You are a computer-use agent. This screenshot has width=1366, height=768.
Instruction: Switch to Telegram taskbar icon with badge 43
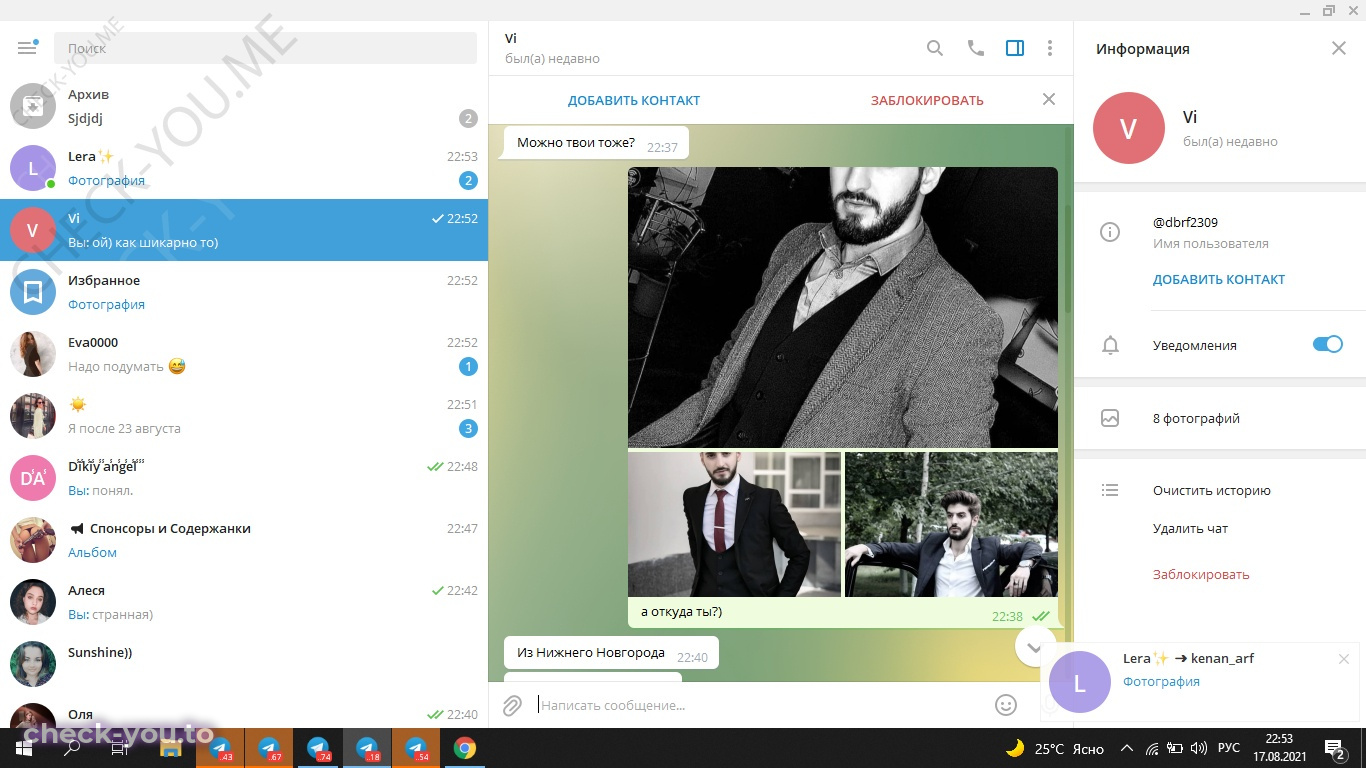(220, 748)
